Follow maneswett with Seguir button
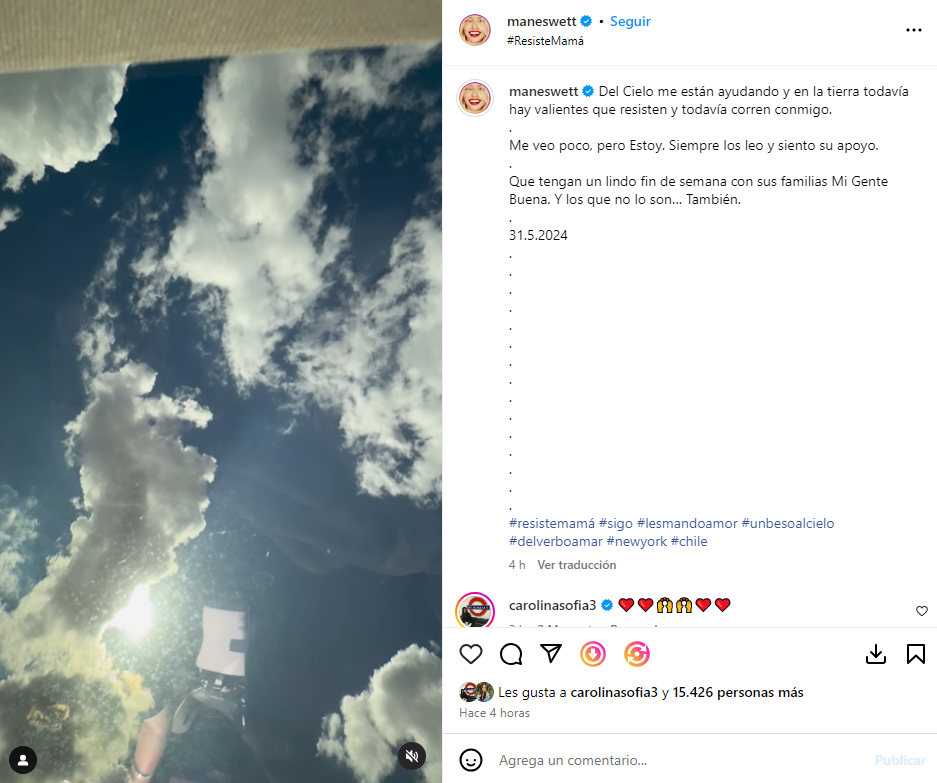The width and height of the screenshot is (937, 783). tap(630, 22)
